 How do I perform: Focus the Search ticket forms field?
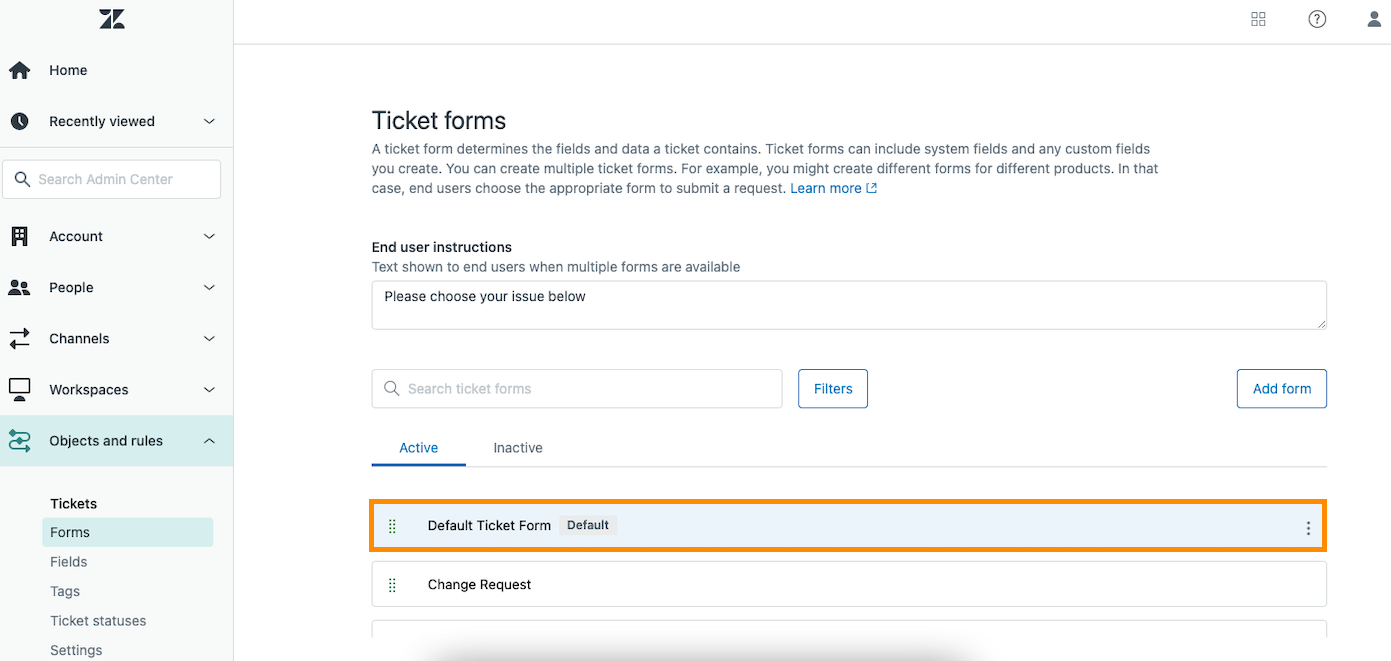pyautogui.click(x=577, y=389)
